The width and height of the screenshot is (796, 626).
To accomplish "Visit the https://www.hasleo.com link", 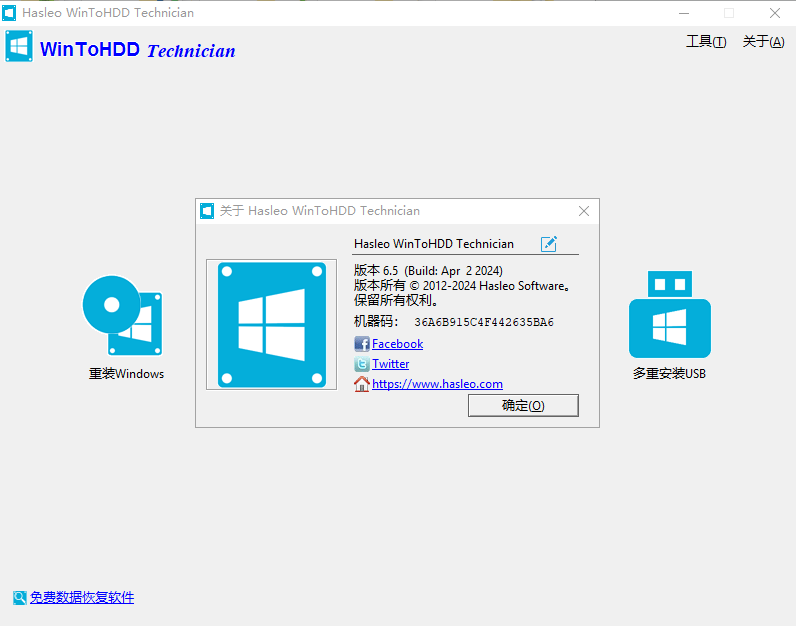I will (x=437, y=384).
